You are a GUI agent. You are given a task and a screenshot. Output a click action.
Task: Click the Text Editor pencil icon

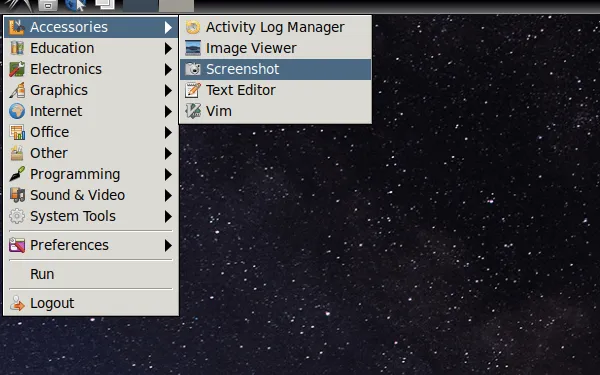[193, 90]
